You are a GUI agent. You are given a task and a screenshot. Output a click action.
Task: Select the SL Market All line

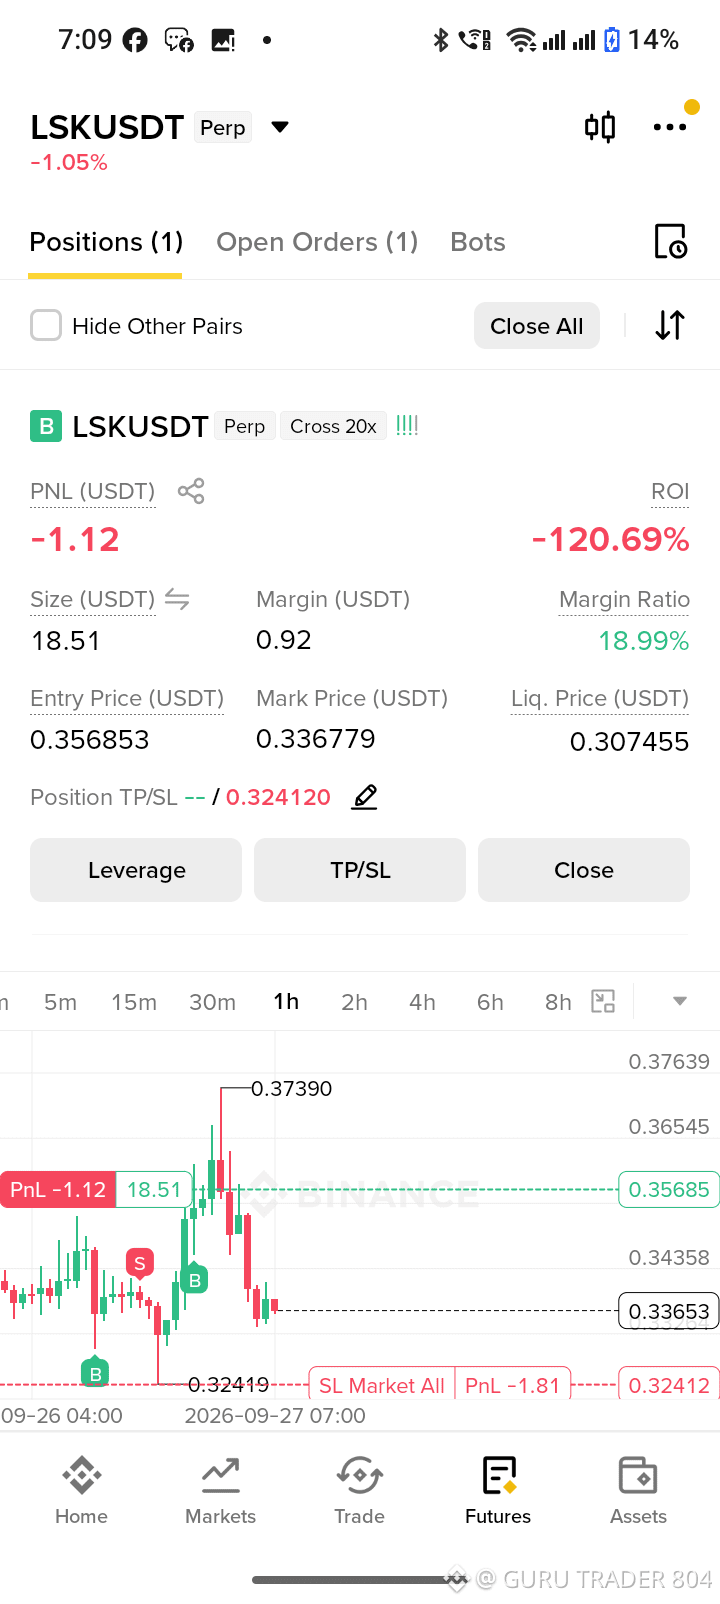[382, 1385]
